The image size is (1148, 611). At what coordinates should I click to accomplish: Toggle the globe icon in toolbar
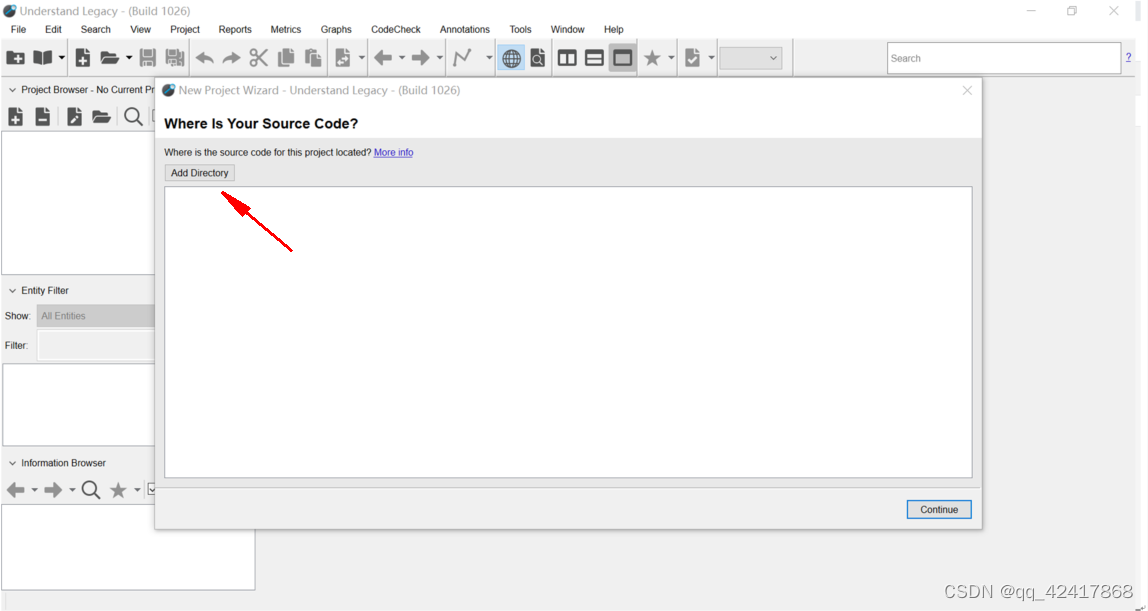[511, 58]
